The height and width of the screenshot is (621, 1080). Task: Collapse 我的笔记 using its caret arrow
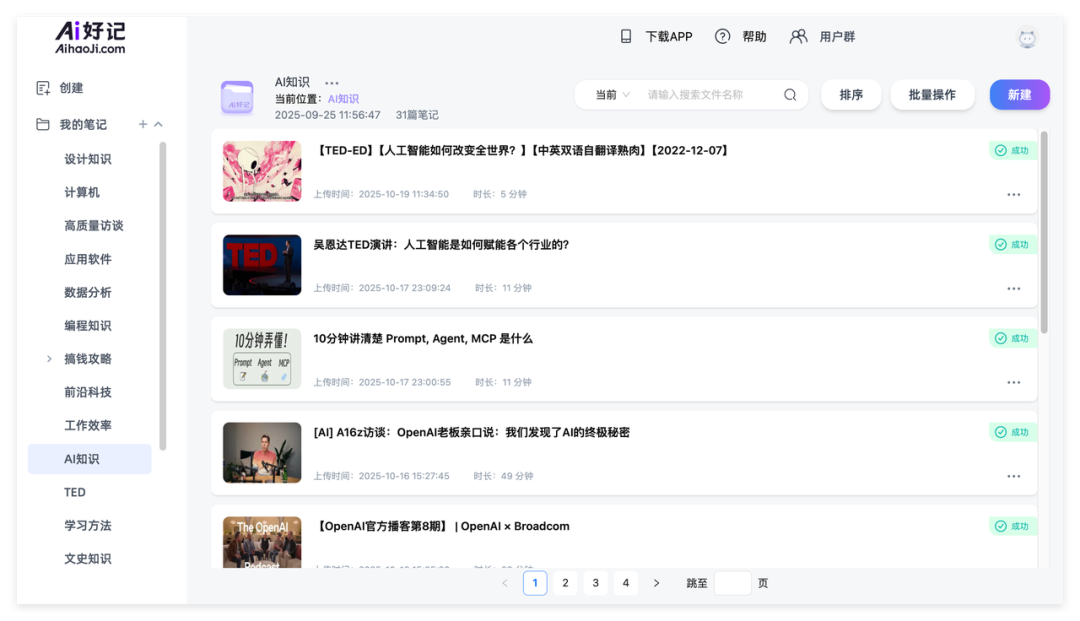point(158,124)
